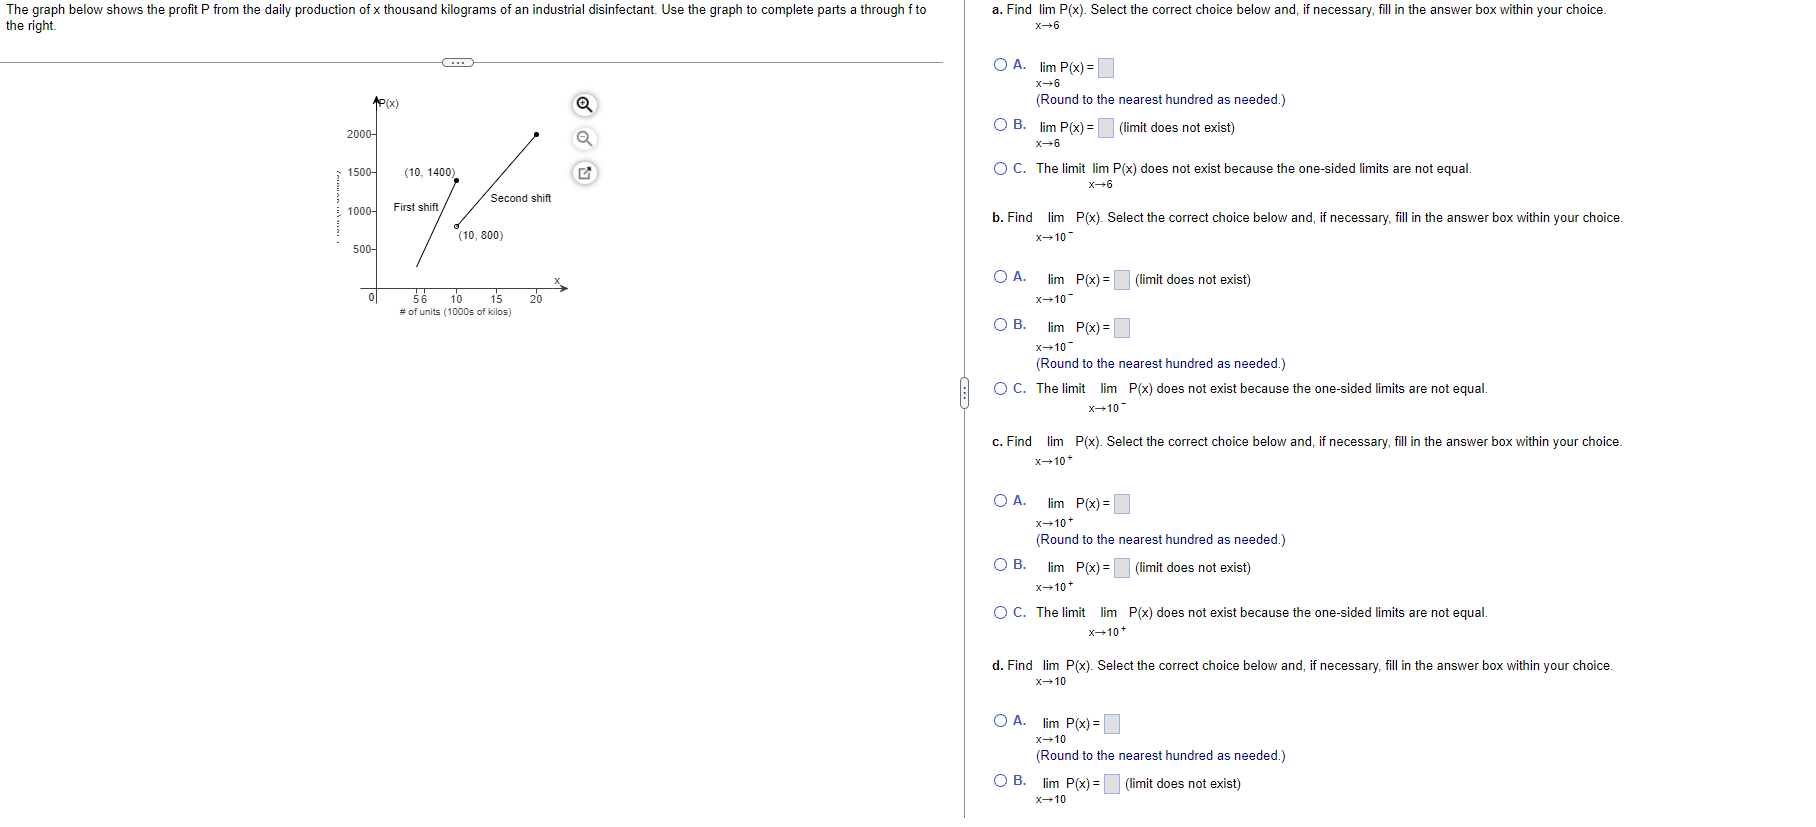
Task: Click the axis caption '# of units (1000s of kilos)'
Action: coord(455,312)
